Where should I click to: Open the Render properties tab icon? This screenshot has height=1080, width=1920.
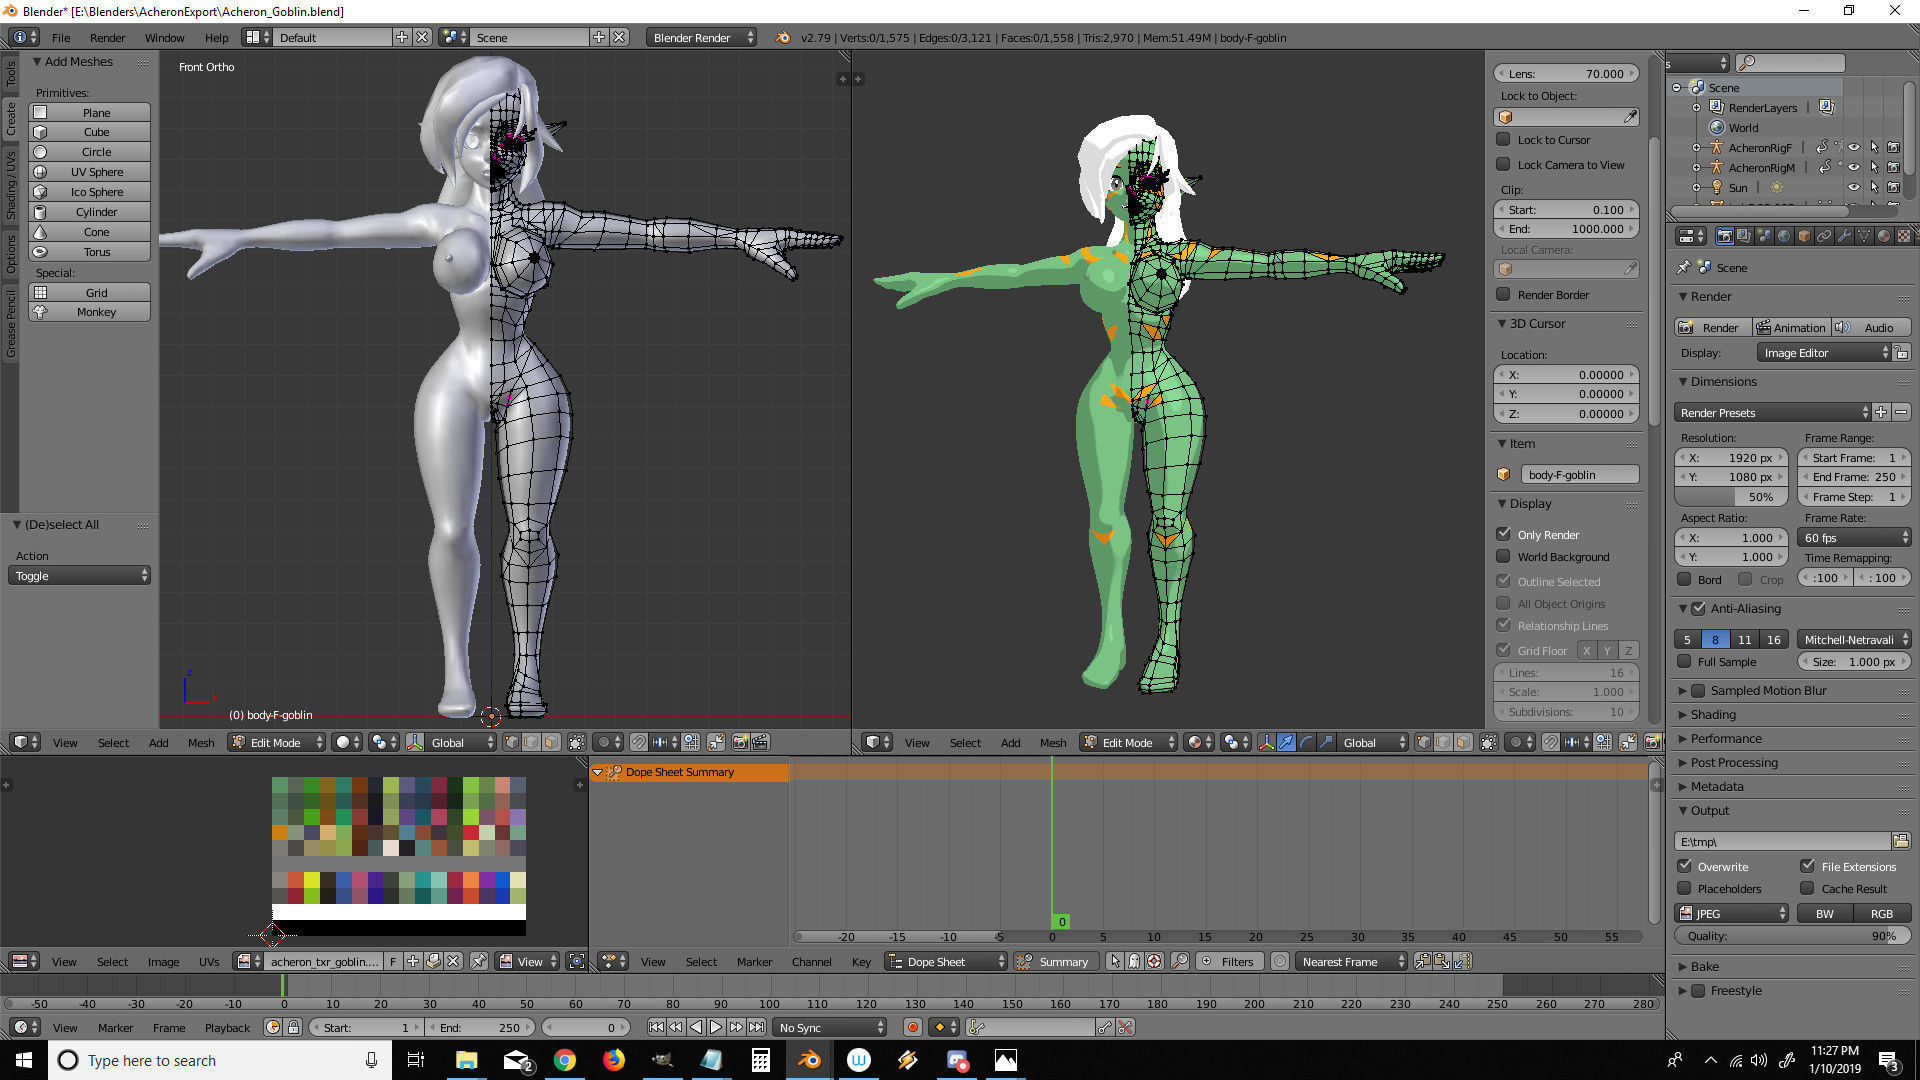1724,236
